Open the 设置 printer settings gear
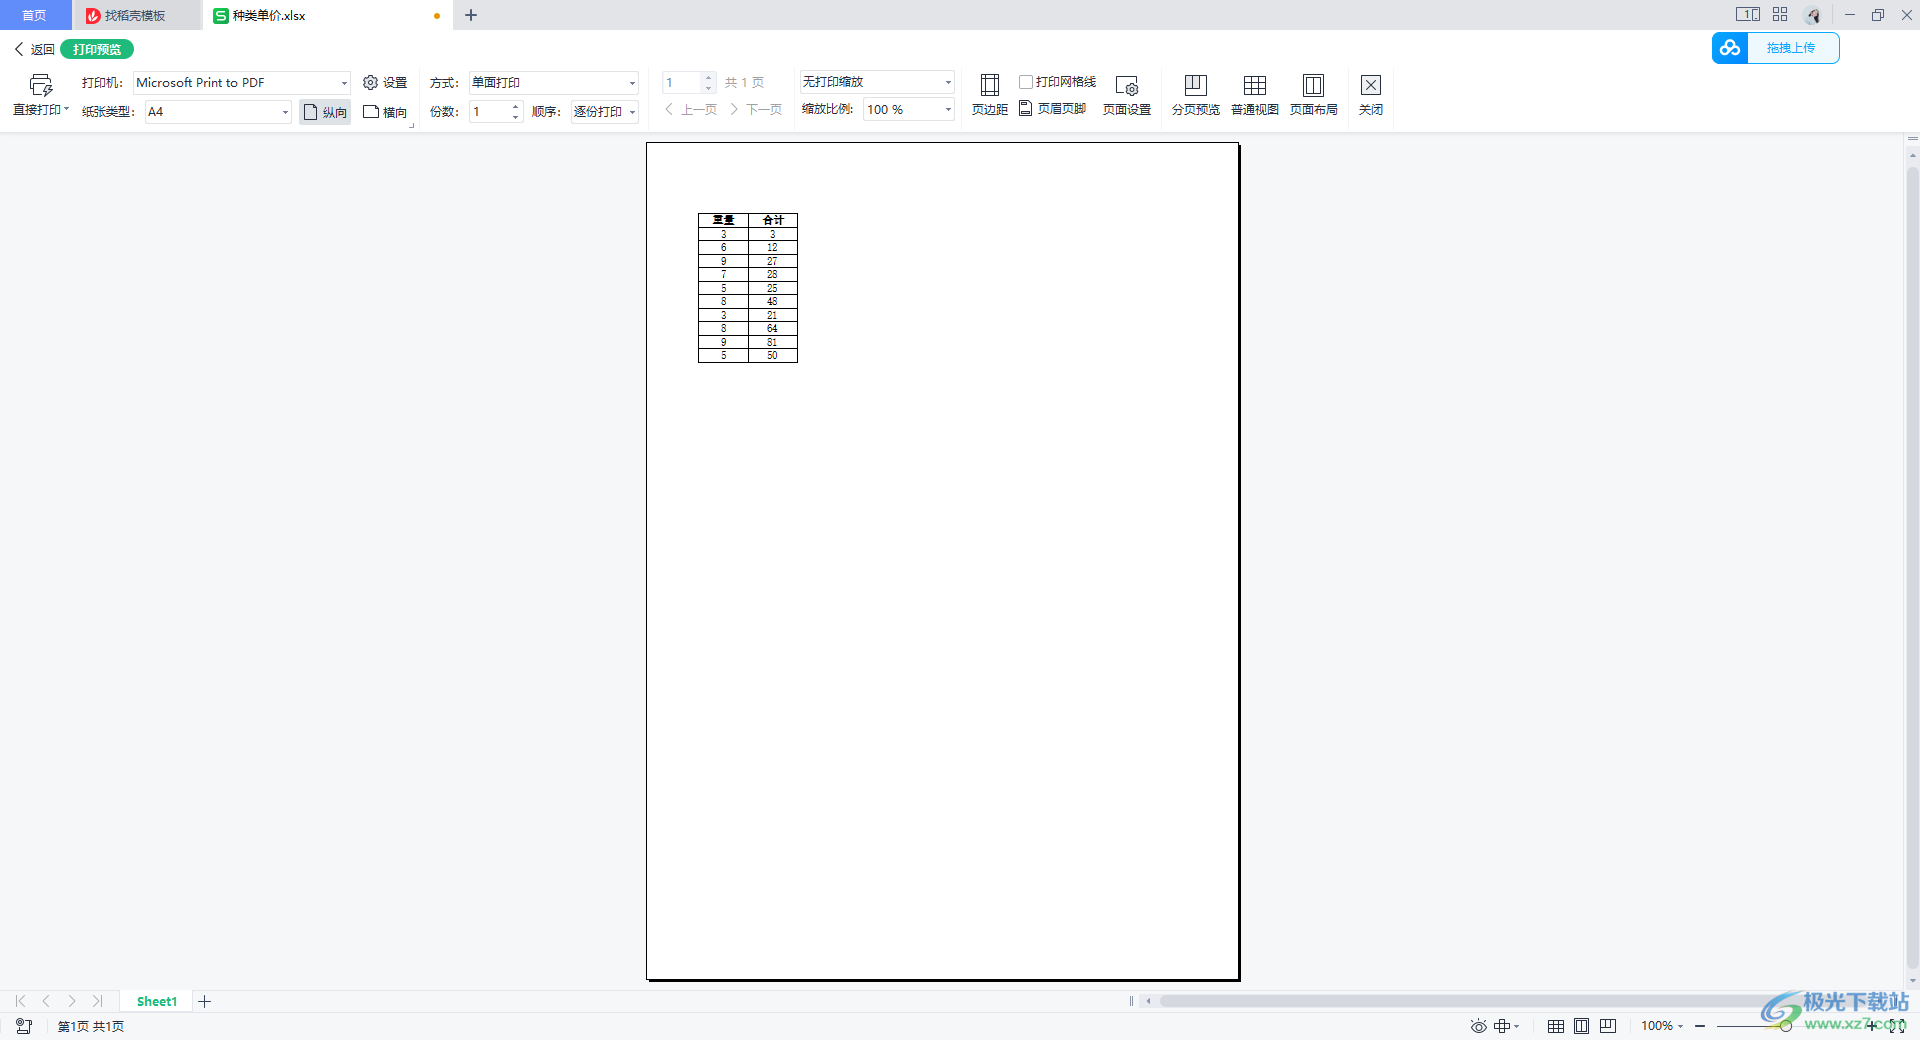Image resolution: width=1920 pixels, height=1040 pixels. click(x=385, y=83)
